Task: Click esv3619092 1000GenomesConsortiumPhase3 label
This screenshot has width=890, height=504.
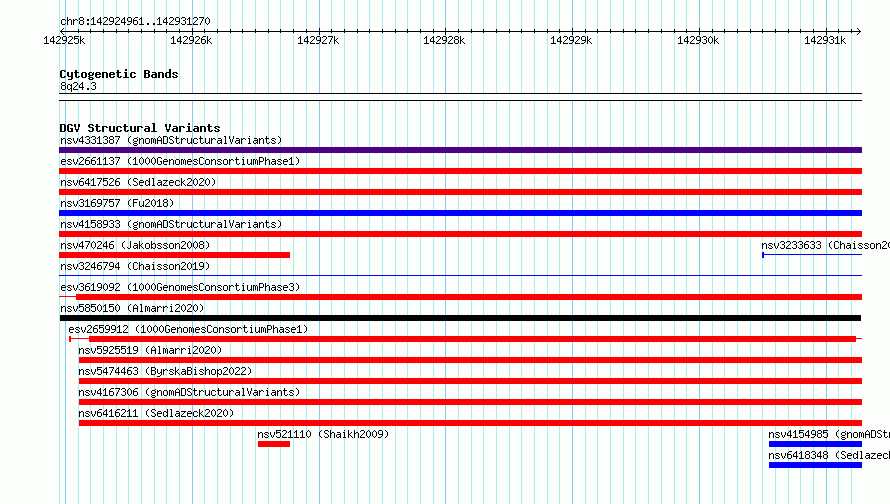Action: [180, 287]
